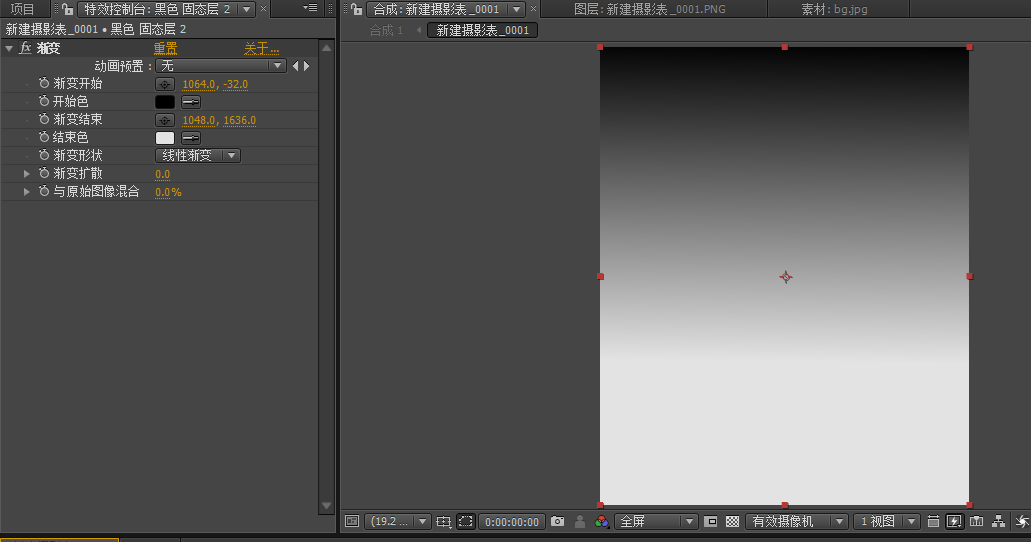Pick 结束色 with the eyedropper icon
Viewport: 1031px width, 542px height.
pos(190,138)
